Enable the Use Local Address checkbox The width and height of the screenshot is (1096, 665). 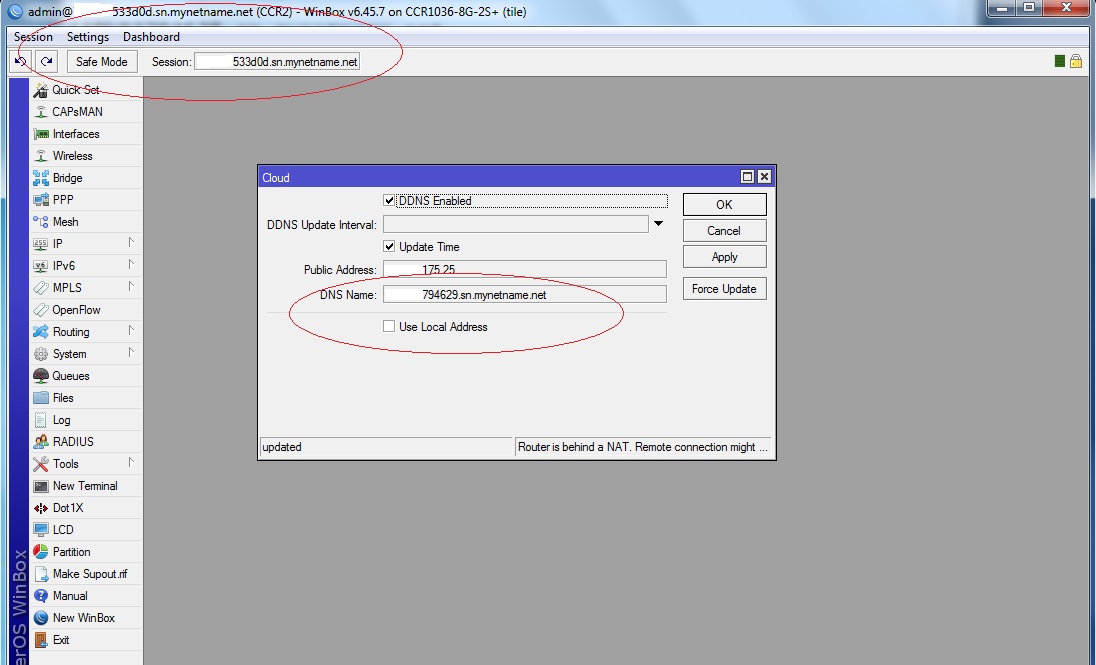click(389, 326)
